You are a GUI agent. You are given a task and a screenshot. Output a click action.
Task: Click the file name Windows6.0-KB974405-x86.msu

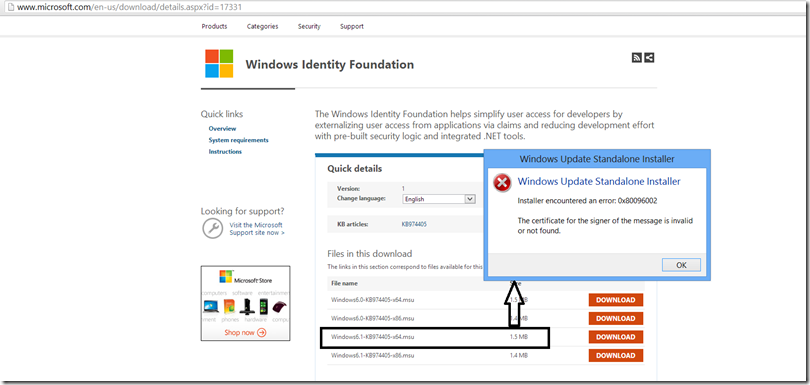click(372, 318)
